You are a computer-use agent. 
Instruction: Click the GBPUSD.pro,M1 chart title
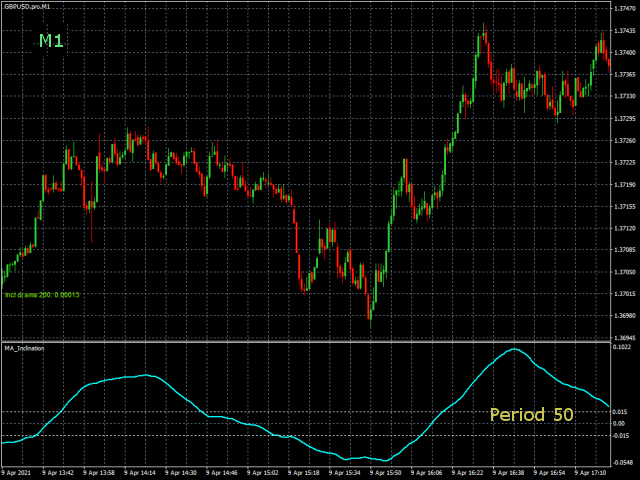click(27, 7)
